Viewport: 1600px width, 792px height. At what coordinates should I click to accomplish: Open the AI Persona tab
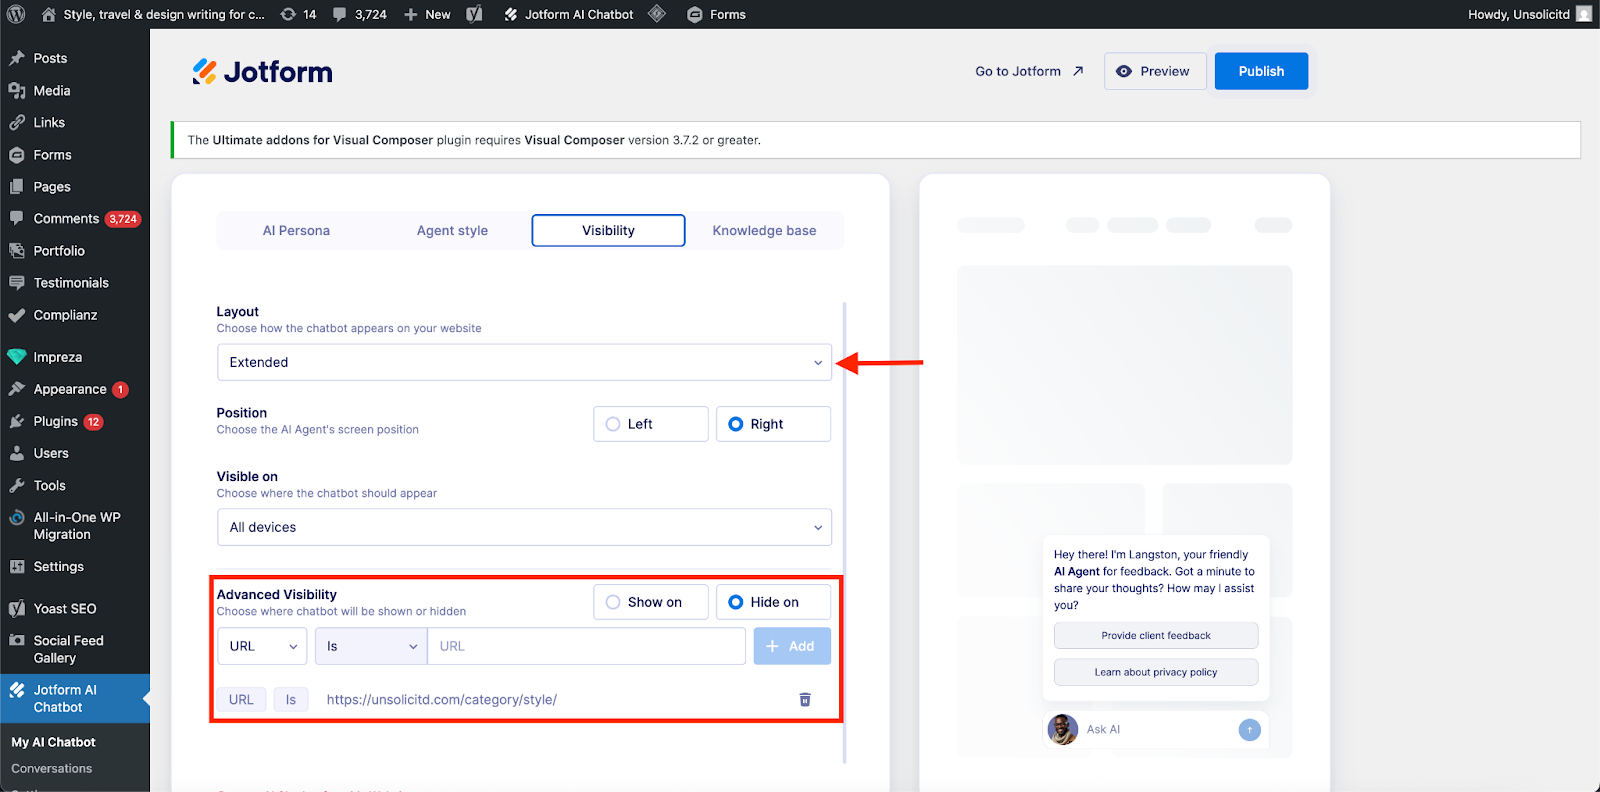(x=296, y=230)
